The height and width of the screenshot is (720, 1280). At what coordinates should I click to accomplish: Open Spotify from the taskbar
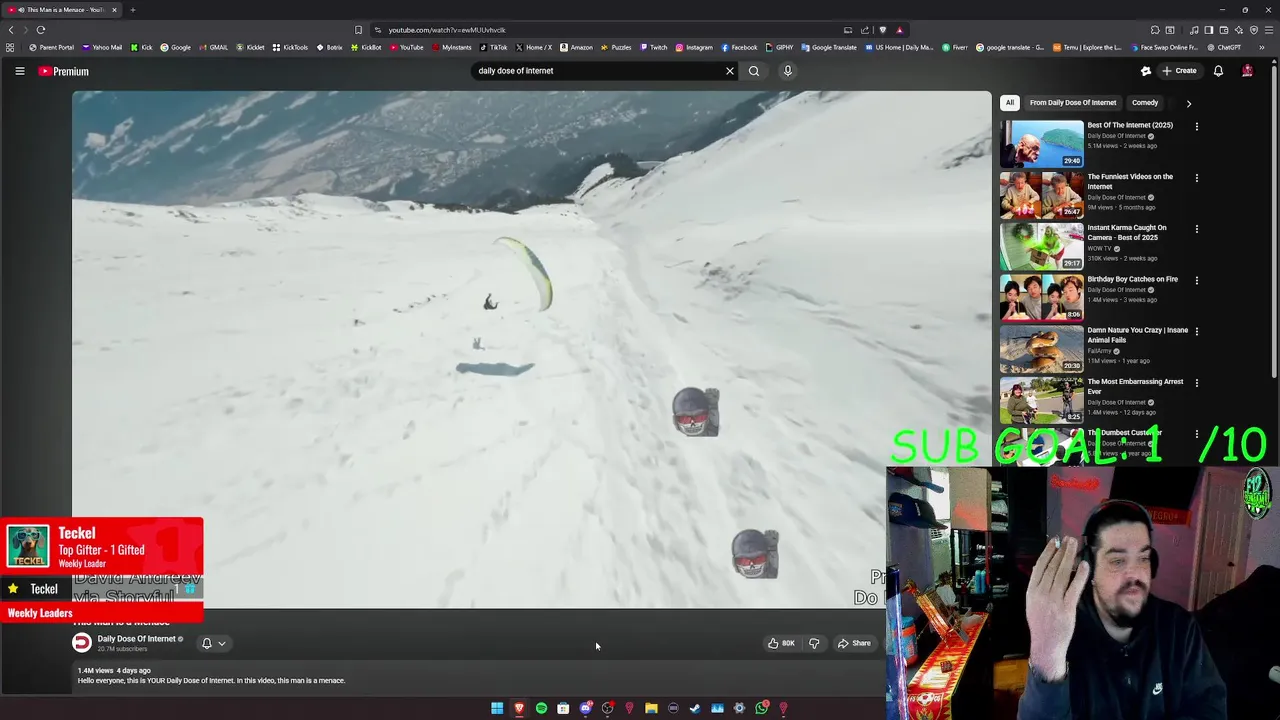pos(541,708)
